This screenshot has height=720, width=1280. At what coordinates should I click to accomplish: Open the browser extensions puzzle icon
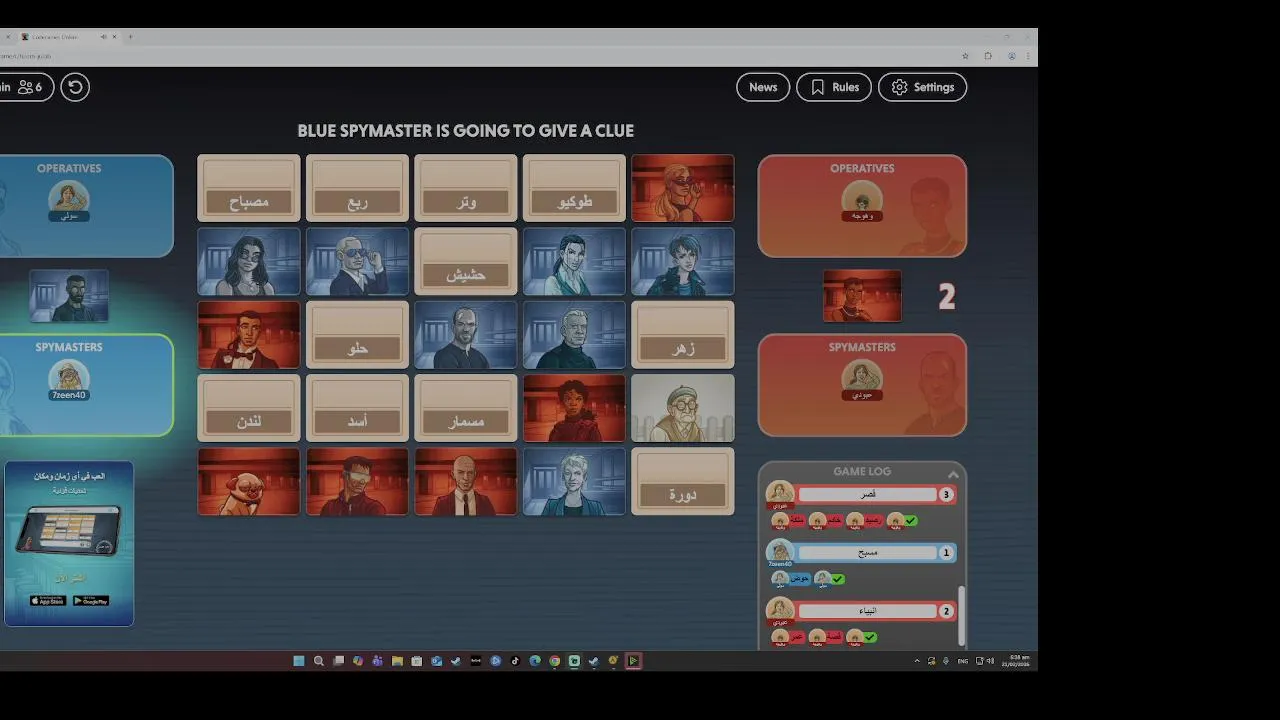[988, 56]
